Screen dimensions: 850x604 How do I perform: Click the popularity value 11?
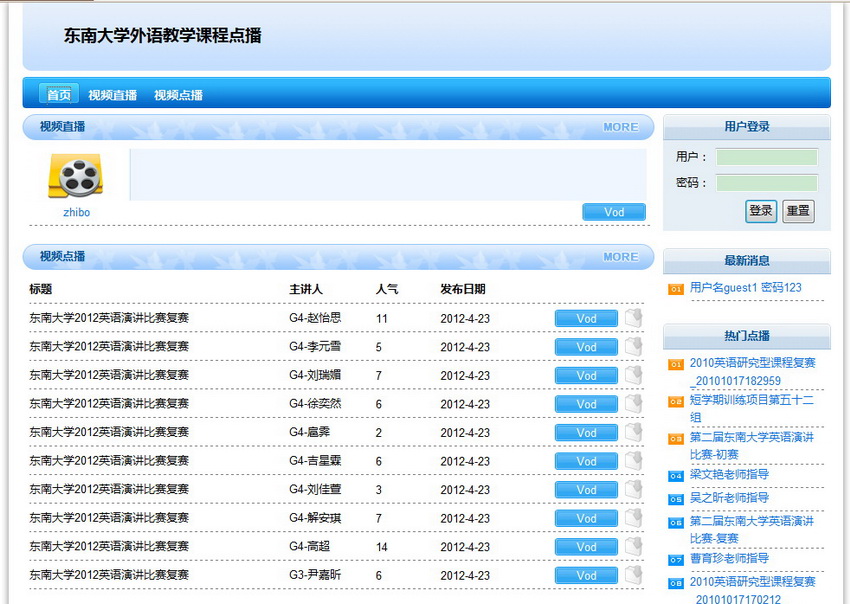[382, 319]
